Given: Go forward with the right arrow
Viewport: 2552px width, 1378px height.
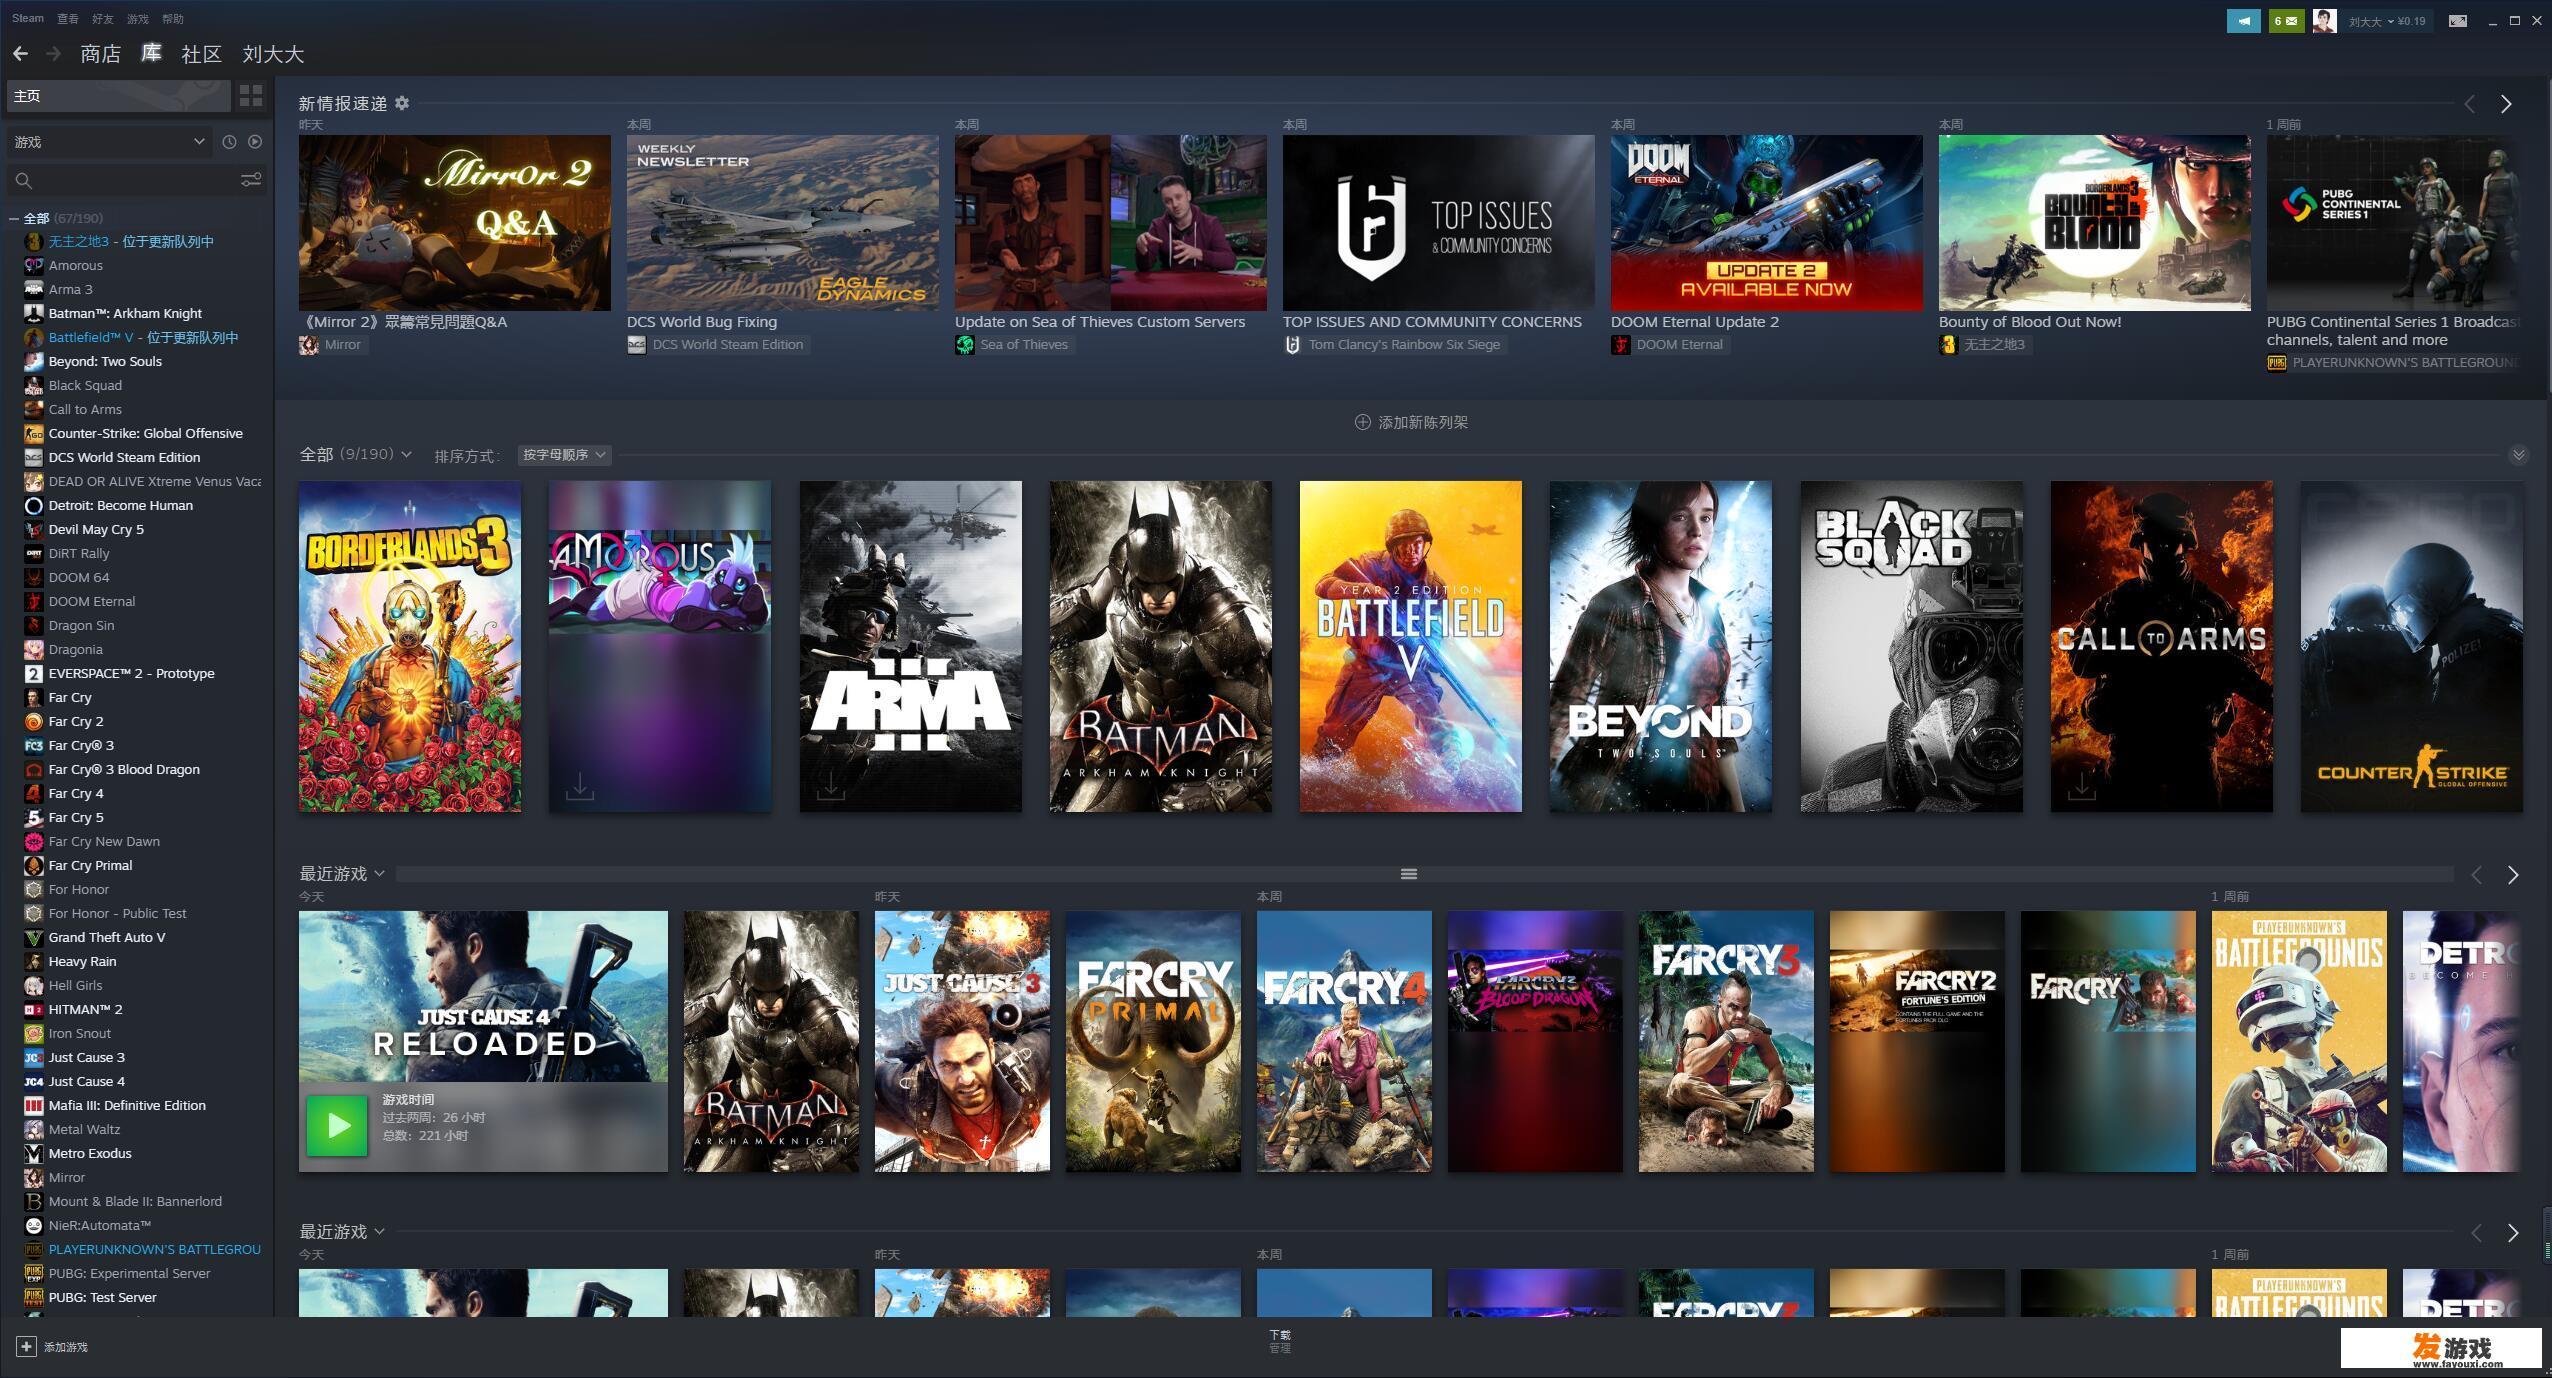Looking at the screenshot, I should [x=54, y=53].
